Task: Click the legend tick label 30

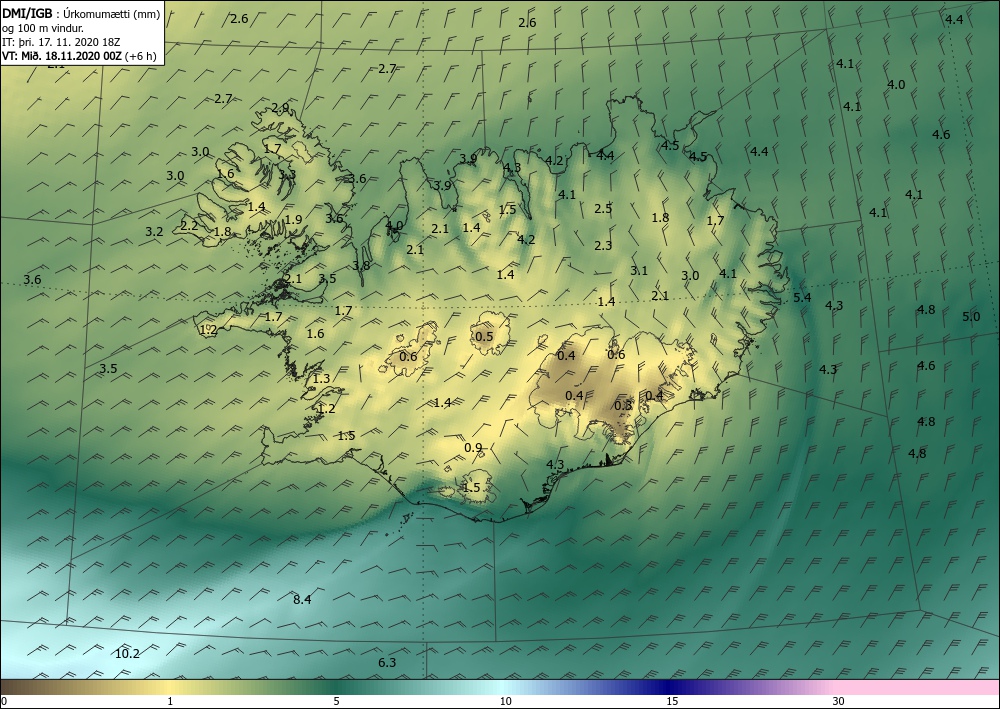Action: point(839,701)
